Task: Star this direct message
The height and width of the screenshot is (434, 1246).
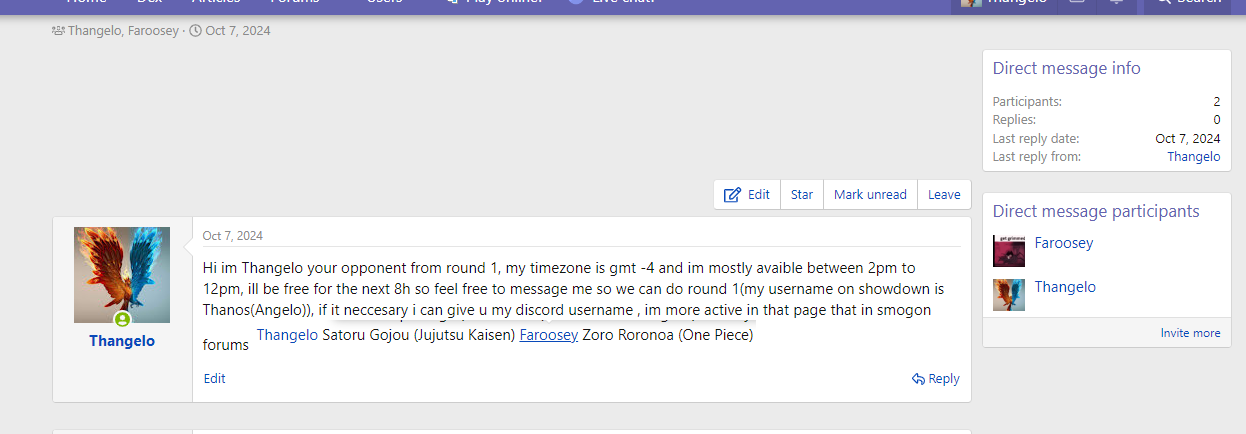Action: point(802,195)
